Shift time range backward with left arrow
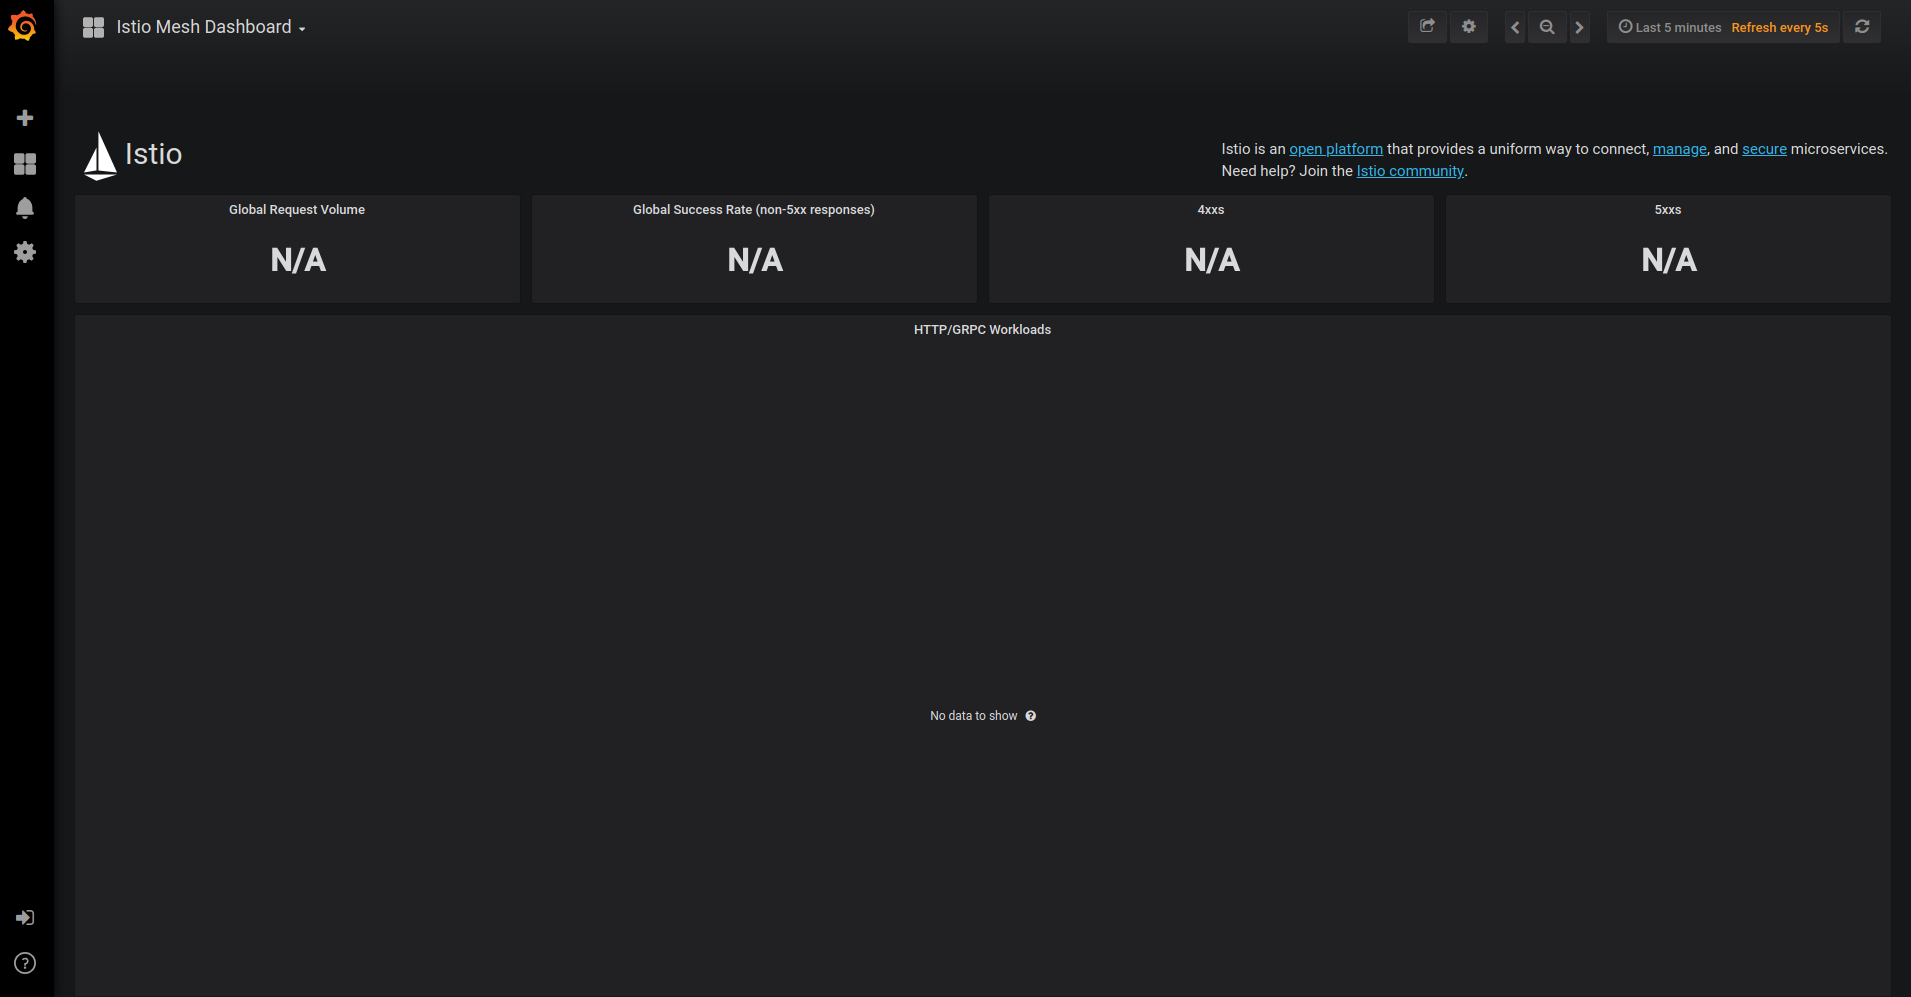Screen dimensions: 1911x997 click(x=1515, y=27)
